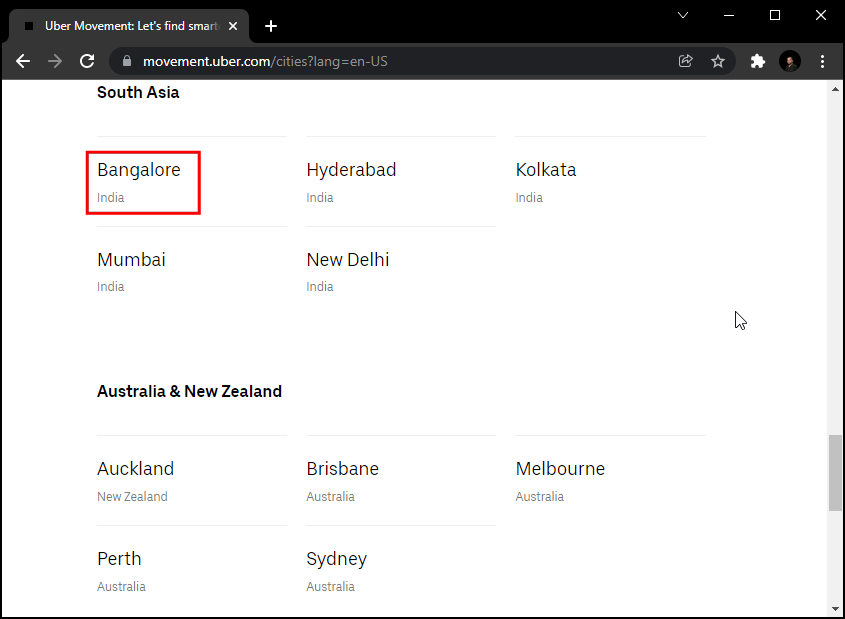
Task: Open the Chrome profile avatar
Action: pos(790,61)
